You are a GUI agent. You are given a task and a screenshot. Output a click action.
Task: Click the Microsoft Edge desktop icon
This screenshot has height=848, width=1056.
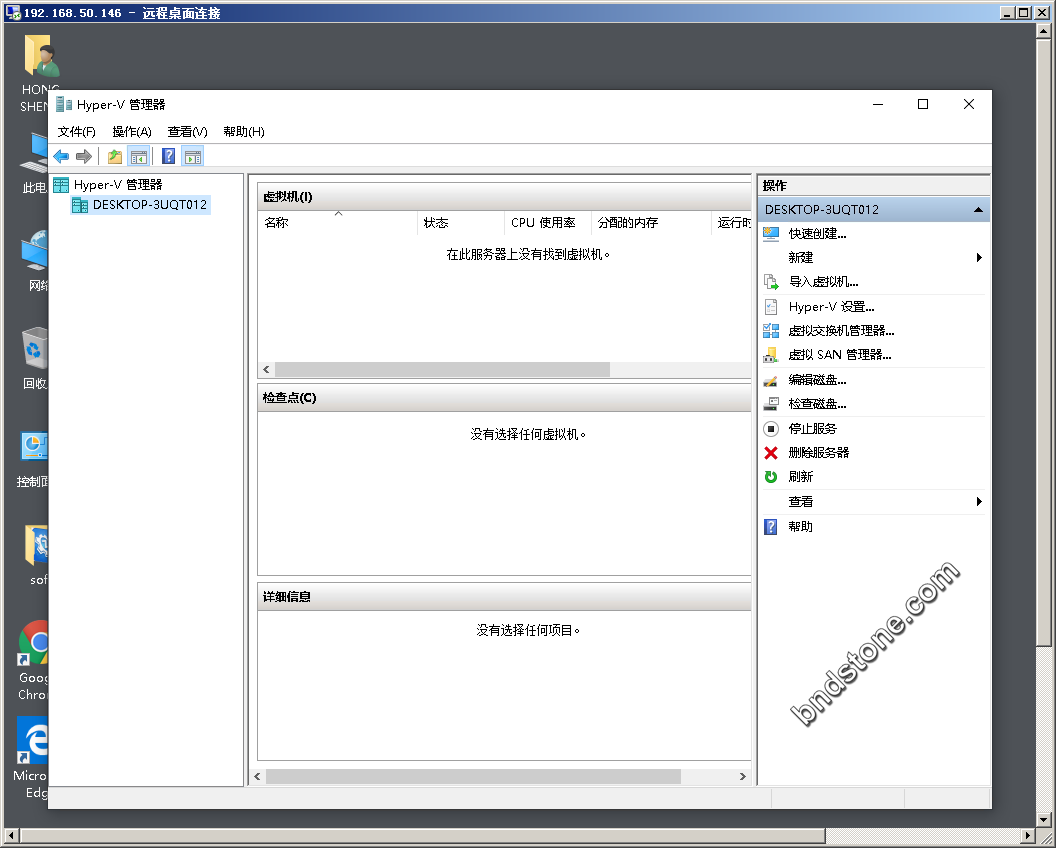click(33, 740)
